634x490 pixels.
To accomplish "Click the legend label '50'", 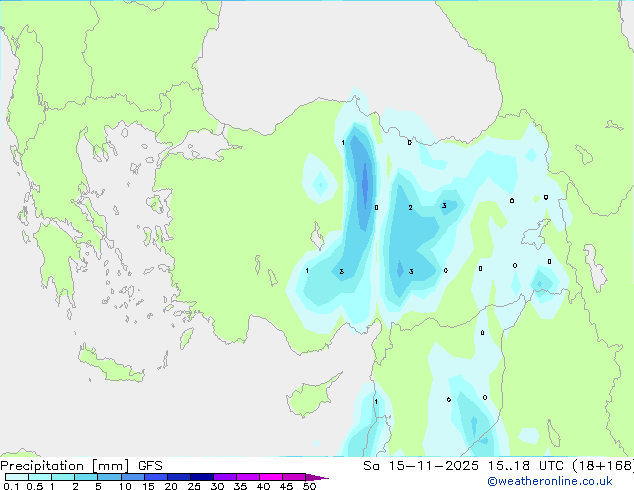I will [309, 486].
